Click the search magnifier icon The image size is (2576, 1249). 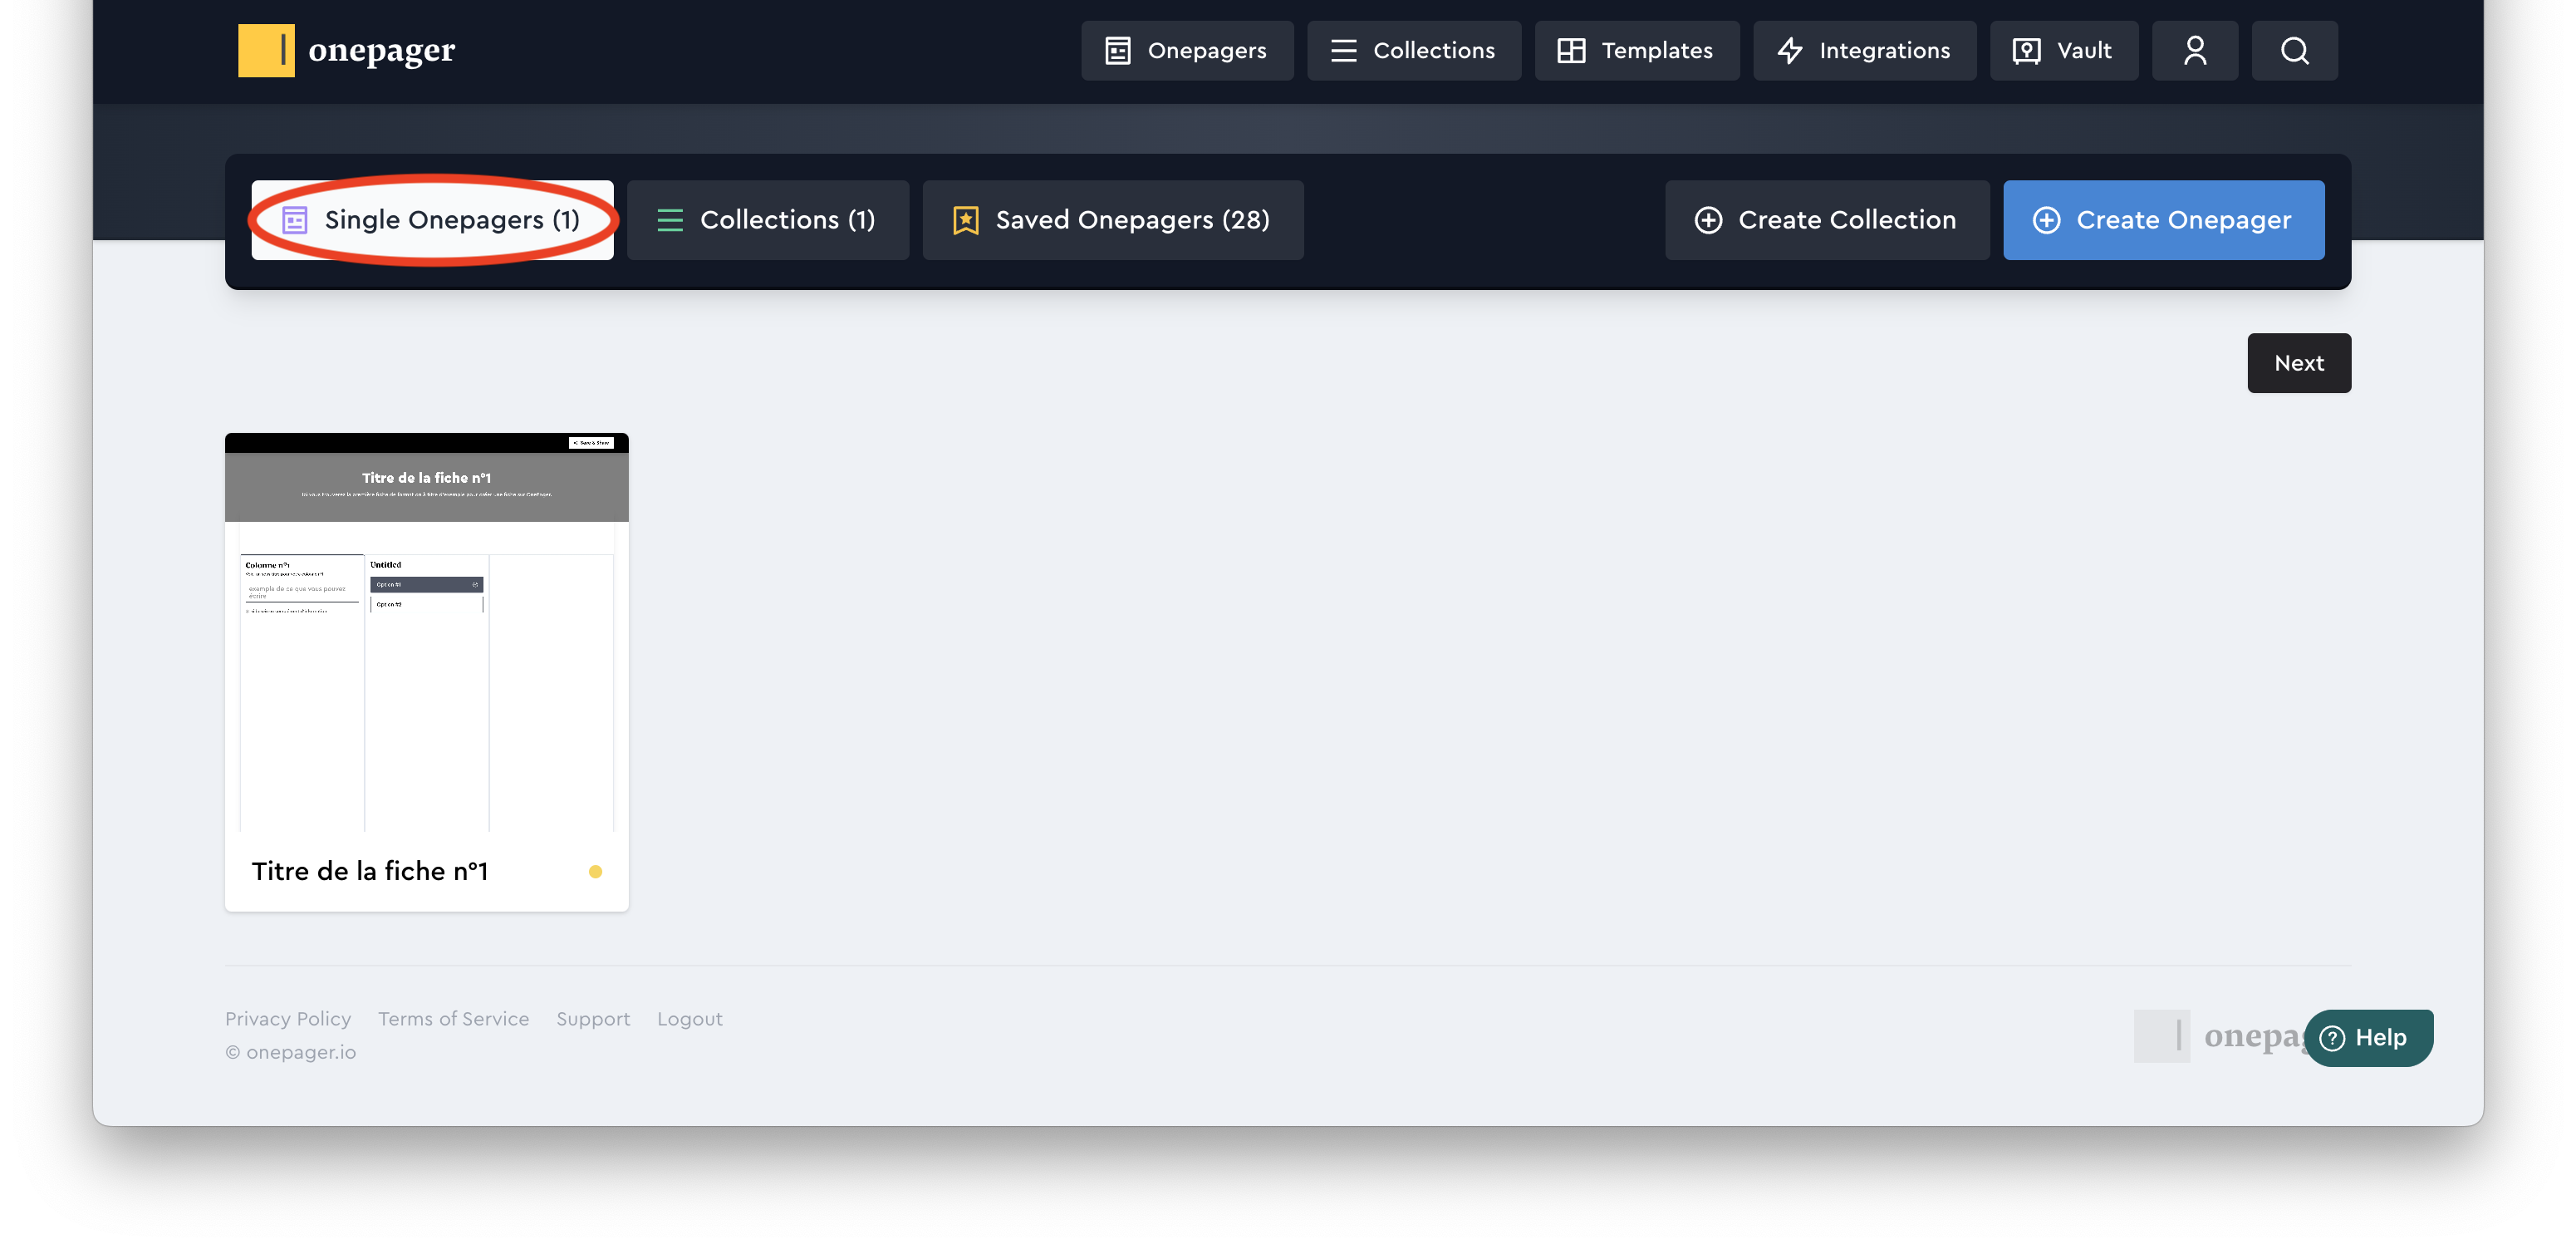2294,50
